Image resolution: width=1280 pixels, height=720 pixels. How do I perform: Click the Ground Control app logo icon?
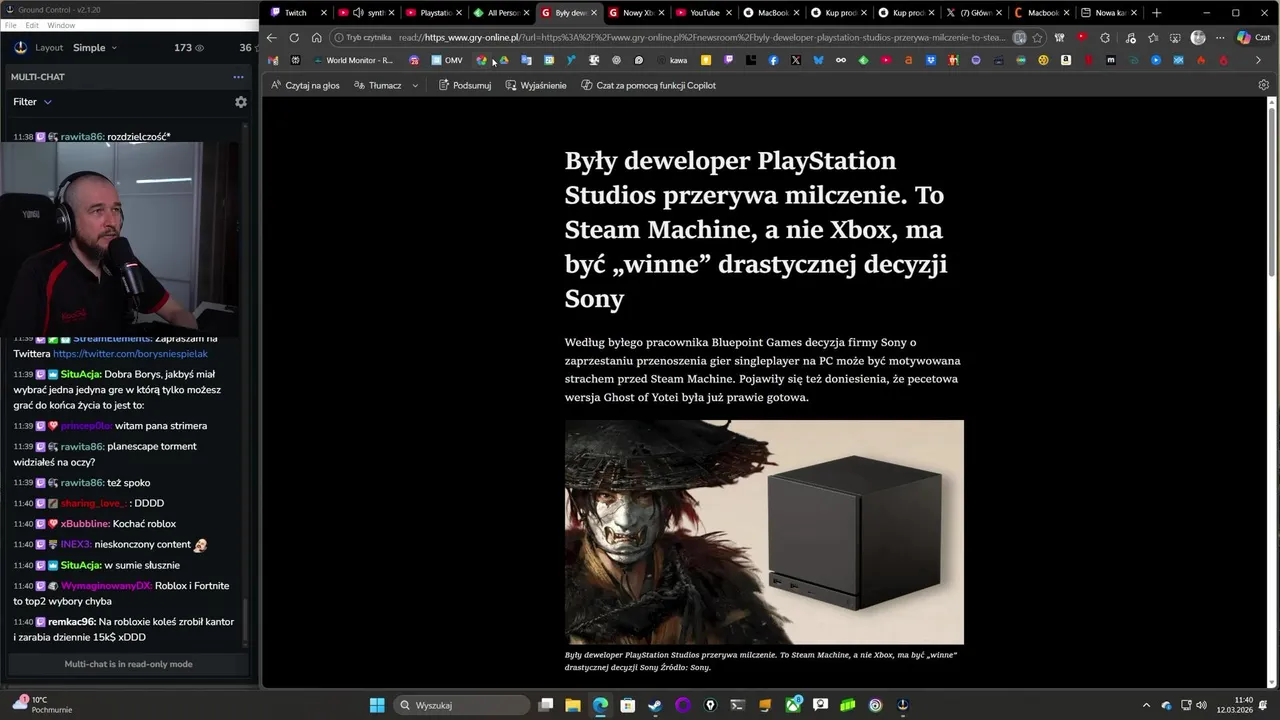click(x=21, y=48)
